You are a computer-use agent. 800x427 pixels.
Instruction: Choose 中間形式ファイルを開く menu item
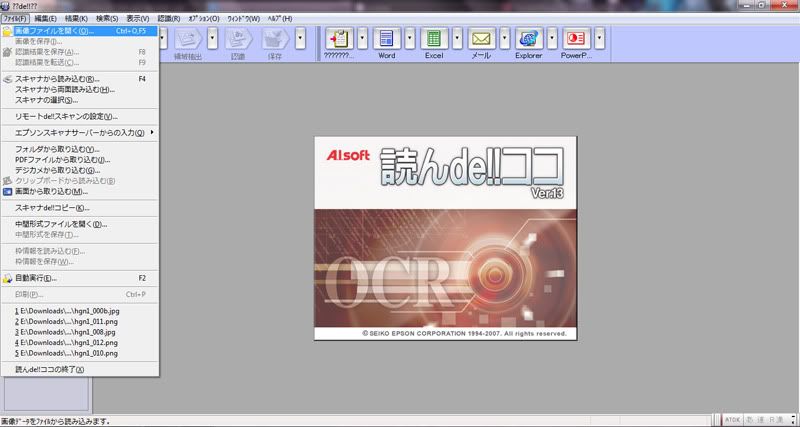(80, 224)
